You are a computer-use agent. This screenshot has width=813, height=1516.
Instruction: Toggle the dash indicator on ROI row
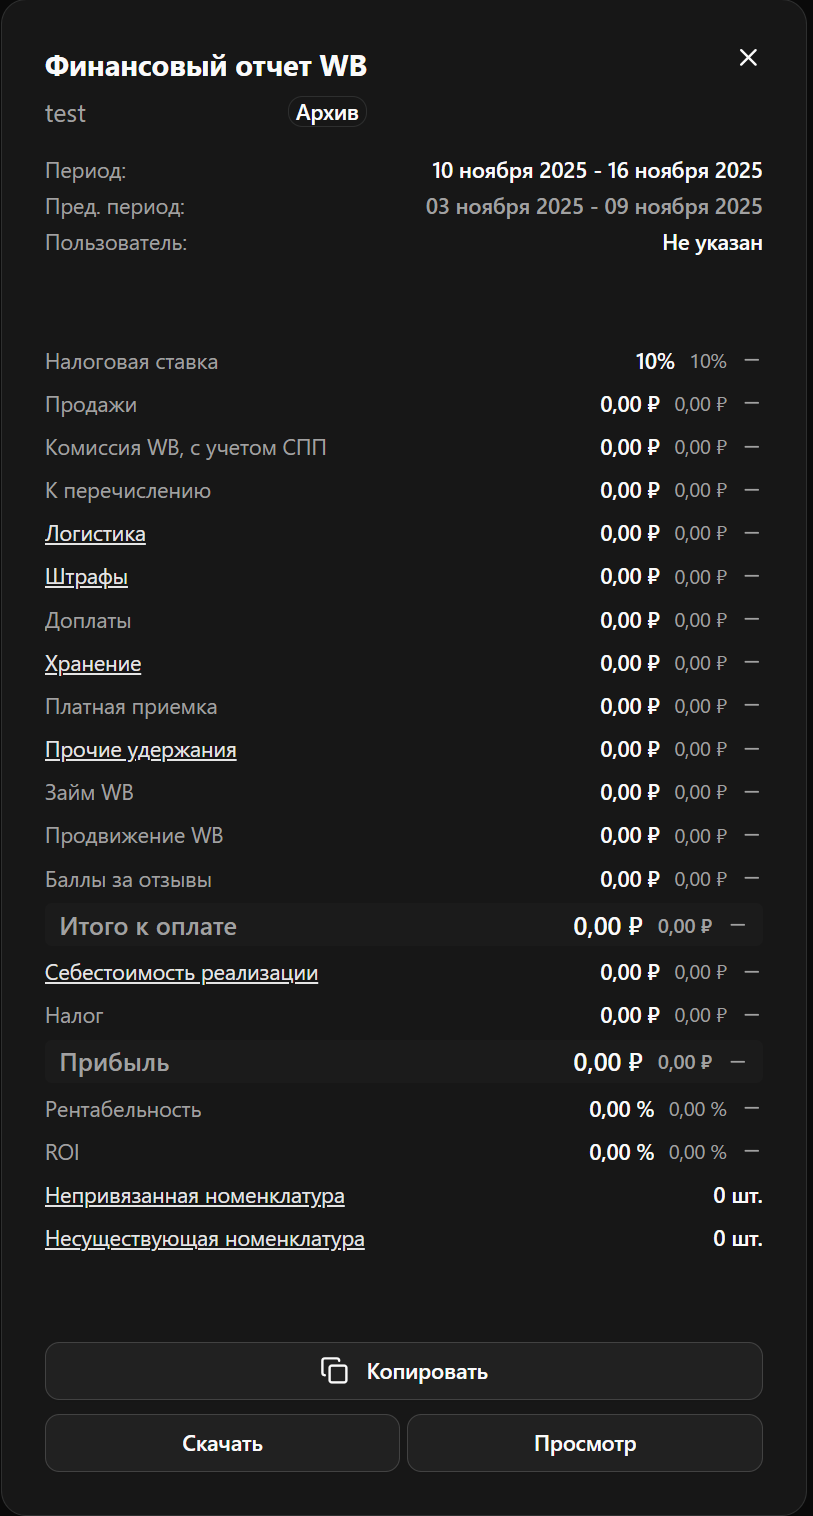[x=752, y=1151]
